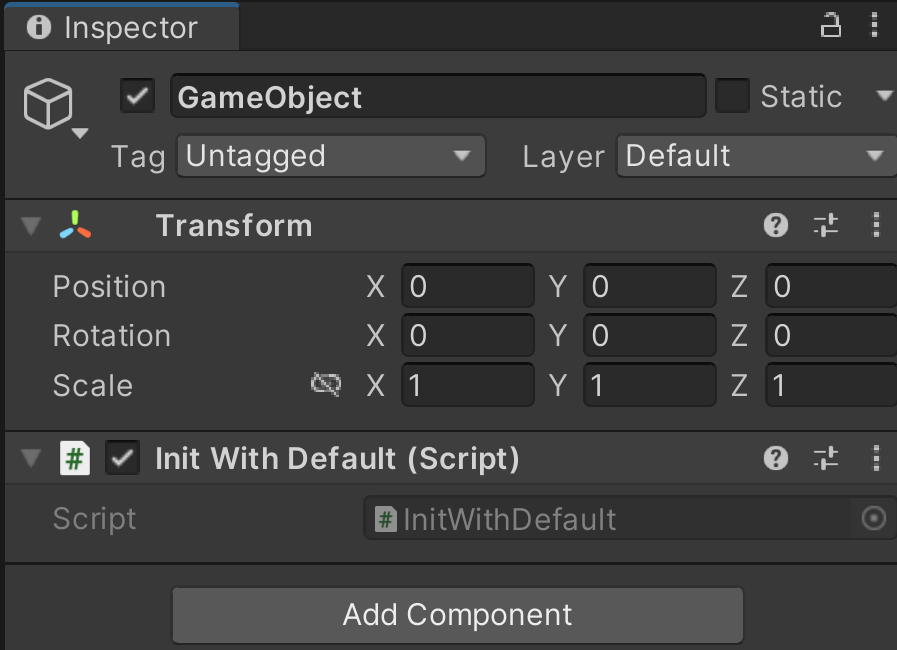This screenshot has width=897, height=650.
Task: Open Init With Default preset settings icon
Action: pos(825,458)
